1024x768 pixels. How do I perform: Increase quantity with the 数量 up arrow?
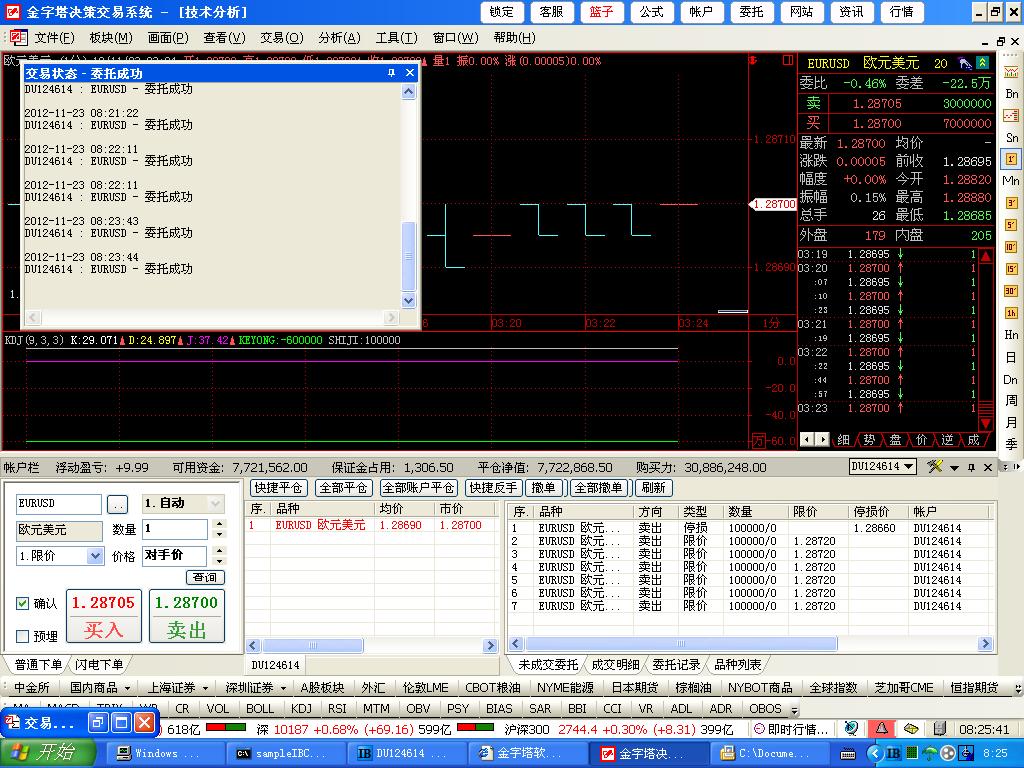pos(219,524)
